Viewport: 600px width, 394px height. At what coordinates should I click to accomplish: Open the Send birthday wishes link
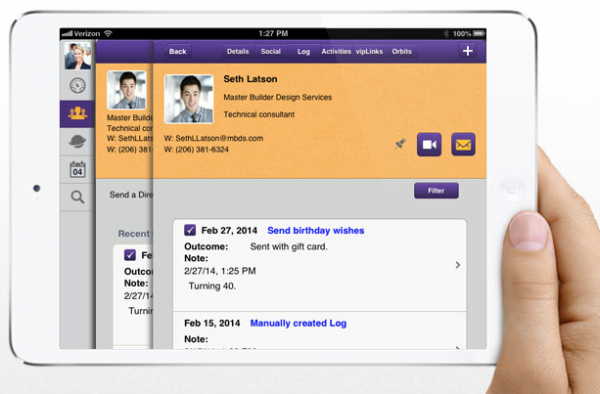tap(316, 230)
